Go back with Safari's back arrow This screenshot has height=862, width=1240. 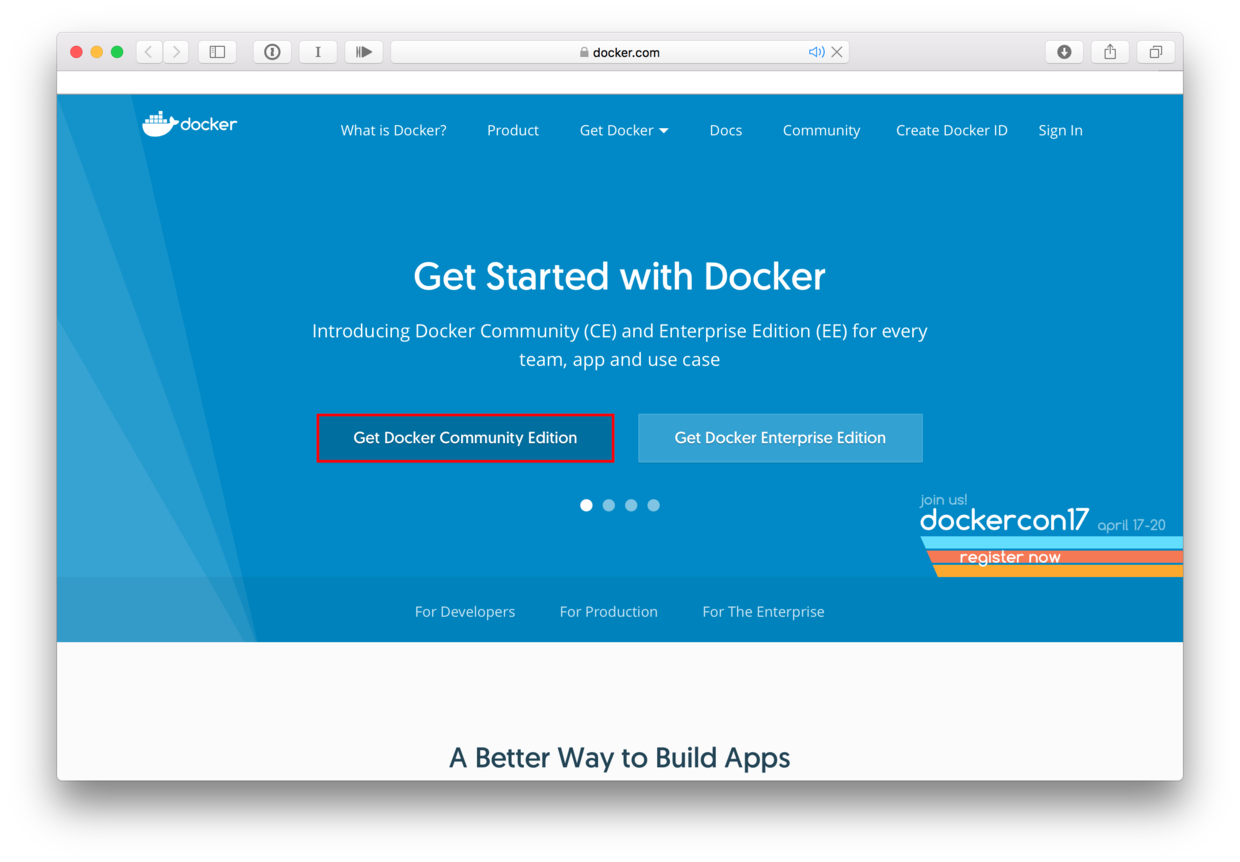(x=149, y=52)
